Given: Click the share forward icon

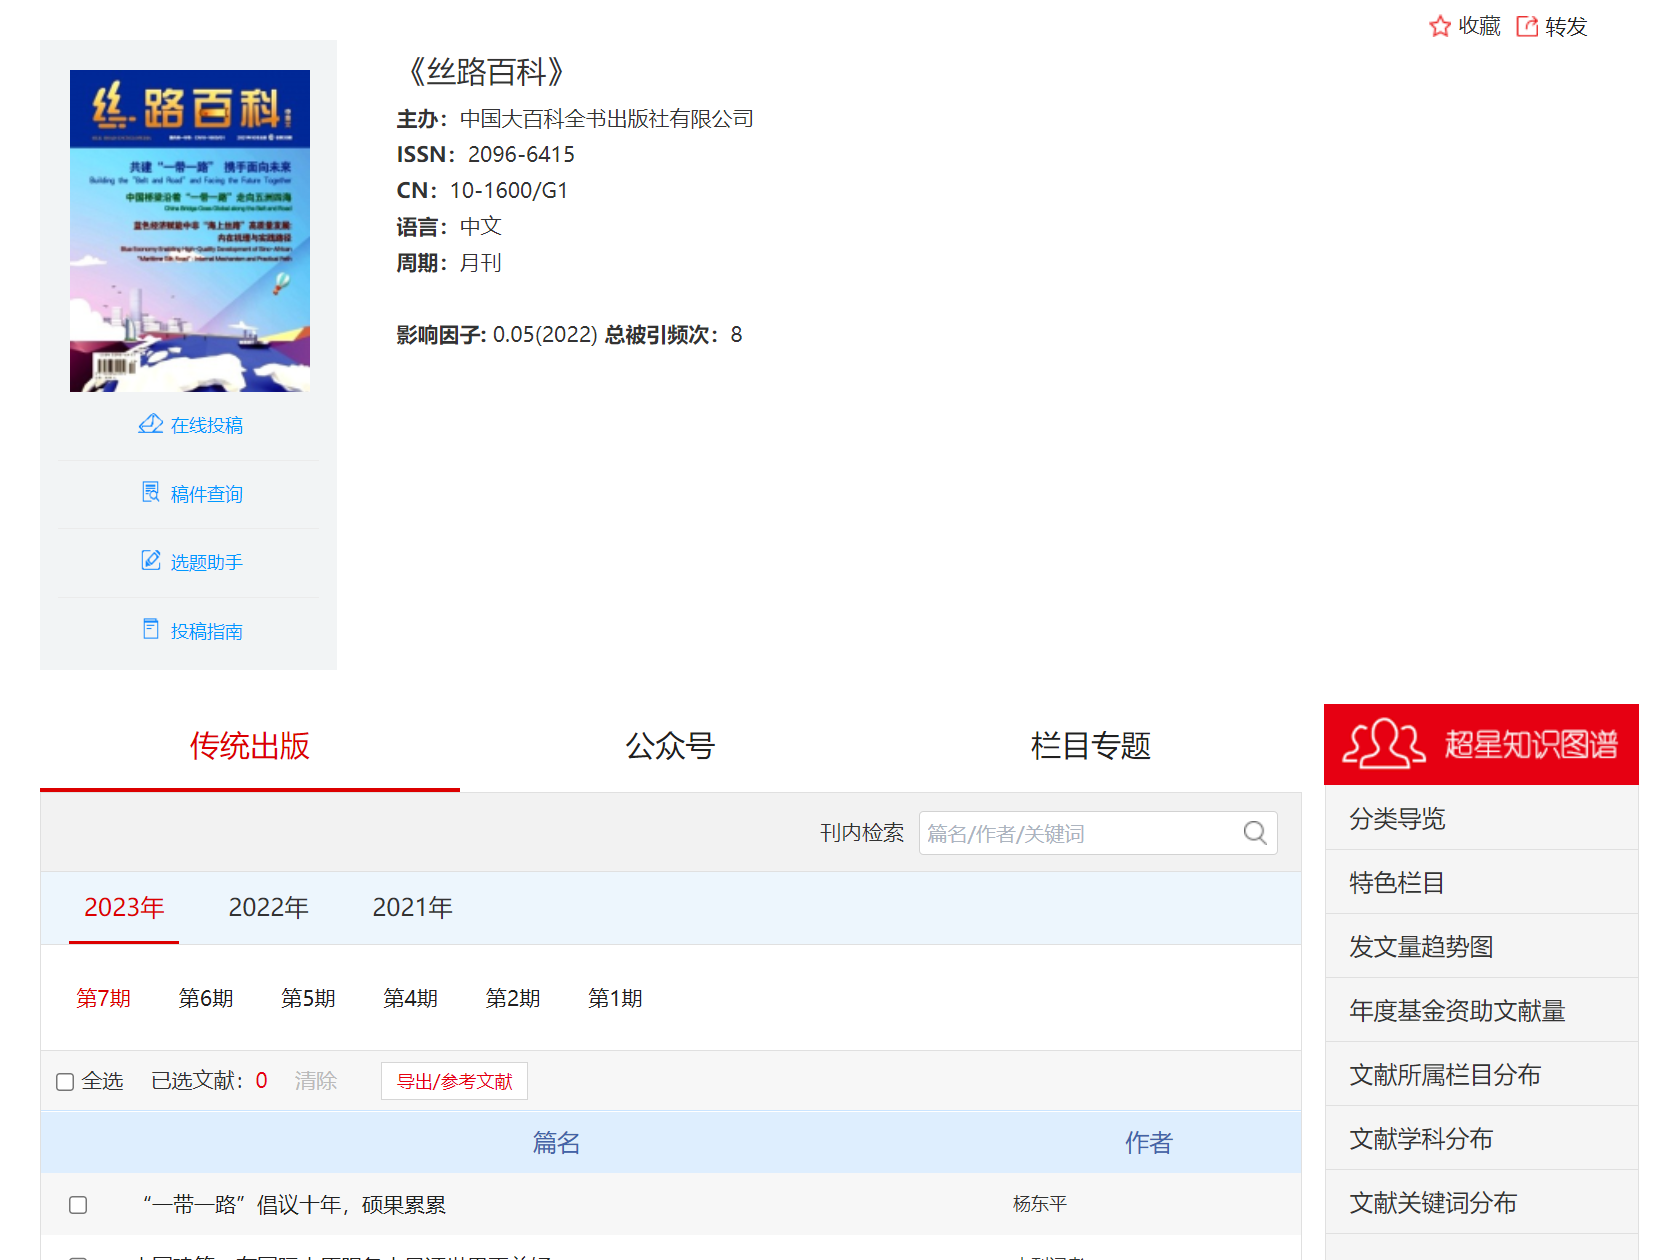Looking at the screenshot, I should click(x=1526, y=27).
